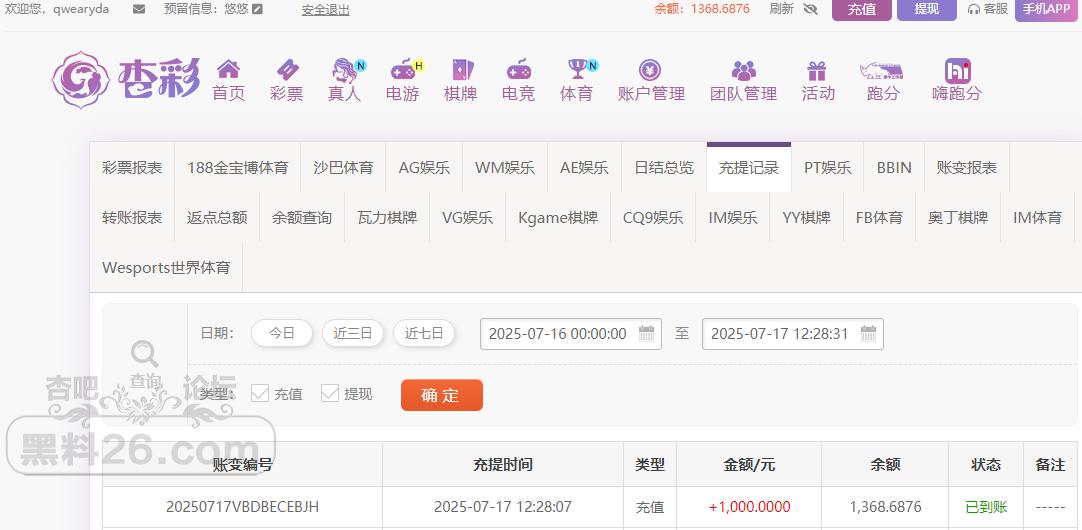Toggle the 充值 type checkbox

(x=259, y=393)
